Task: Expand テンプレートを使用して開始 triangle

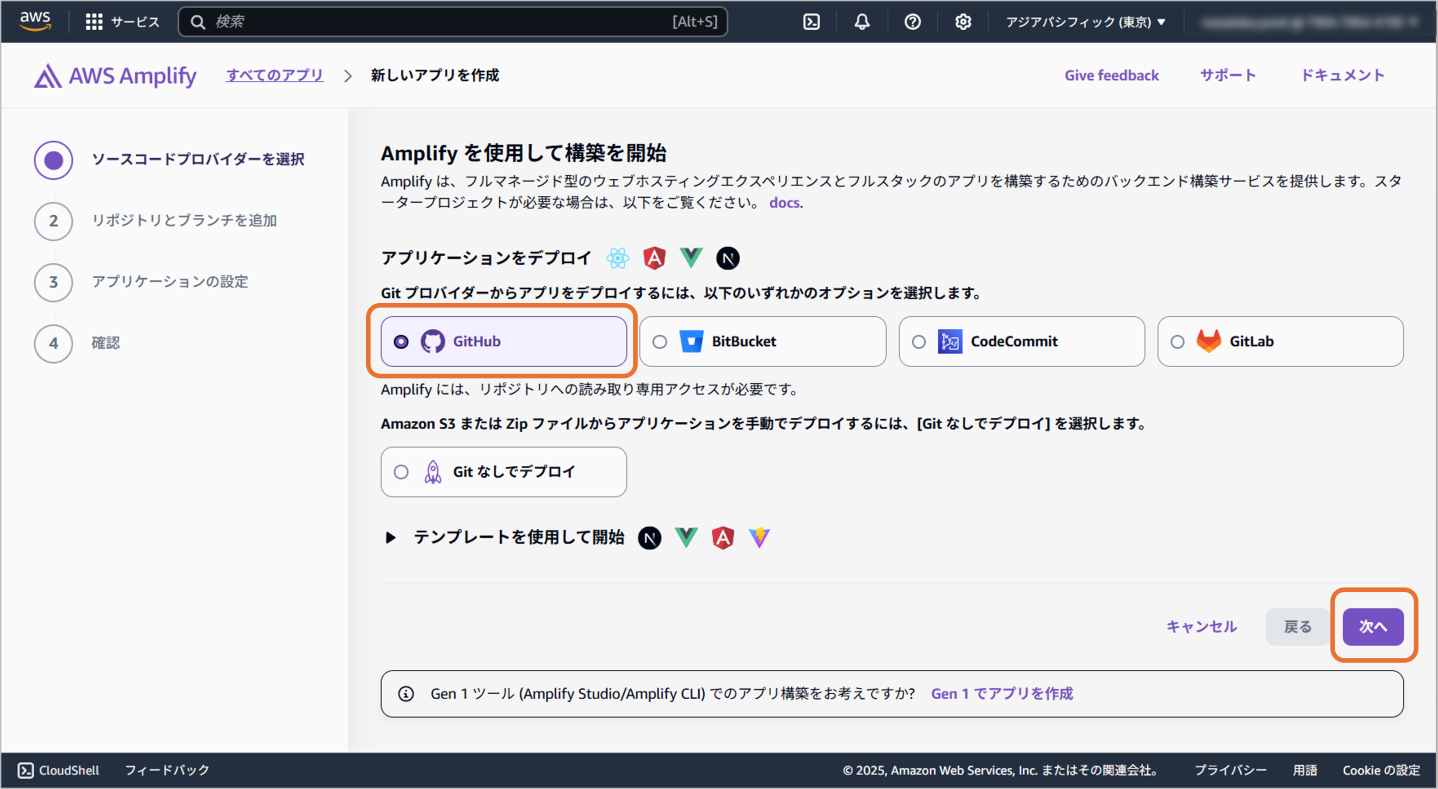Action: click(391, 538)
